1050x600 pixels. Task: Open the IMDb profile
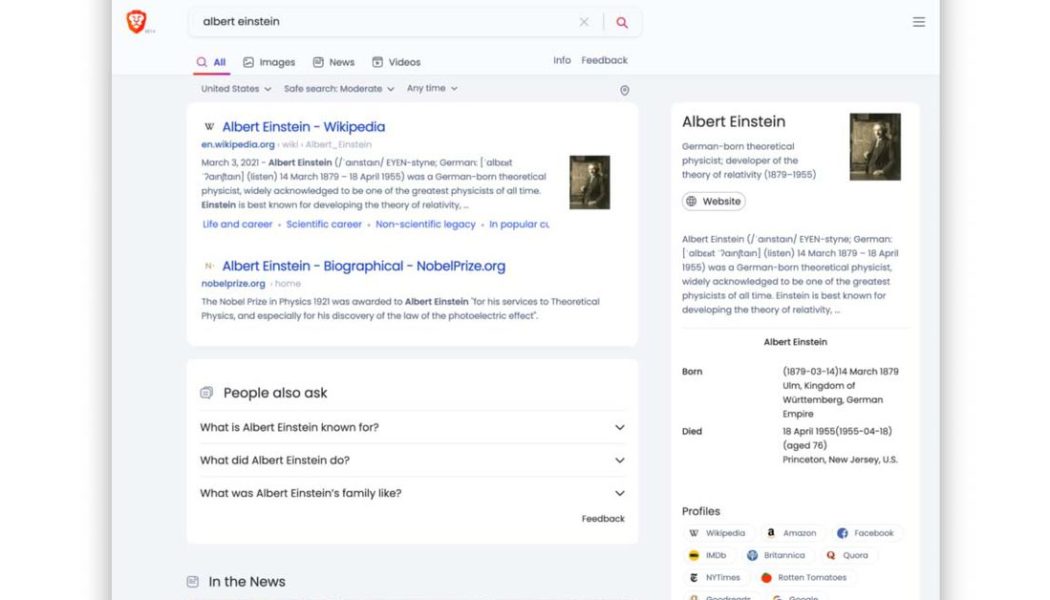[x=710, y=555]
